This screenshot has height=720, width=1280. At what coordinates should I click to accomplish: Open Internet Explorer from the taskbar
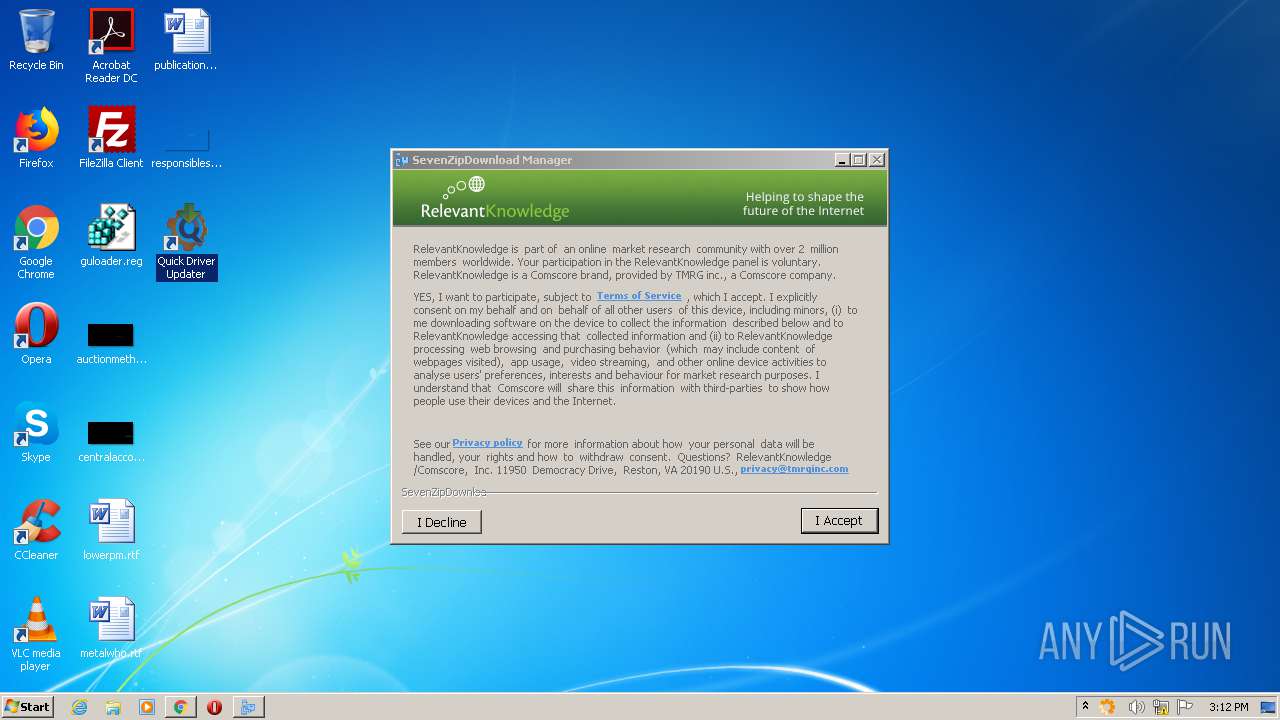tap(80, 707)
